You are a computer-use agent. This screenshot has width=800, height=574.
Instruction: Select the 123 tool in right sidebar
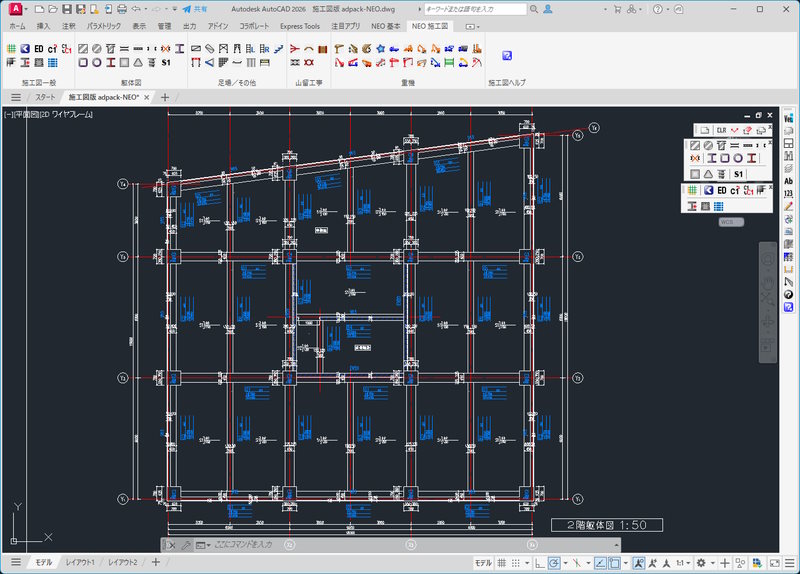pyautogui.click(x=789, y=193)
